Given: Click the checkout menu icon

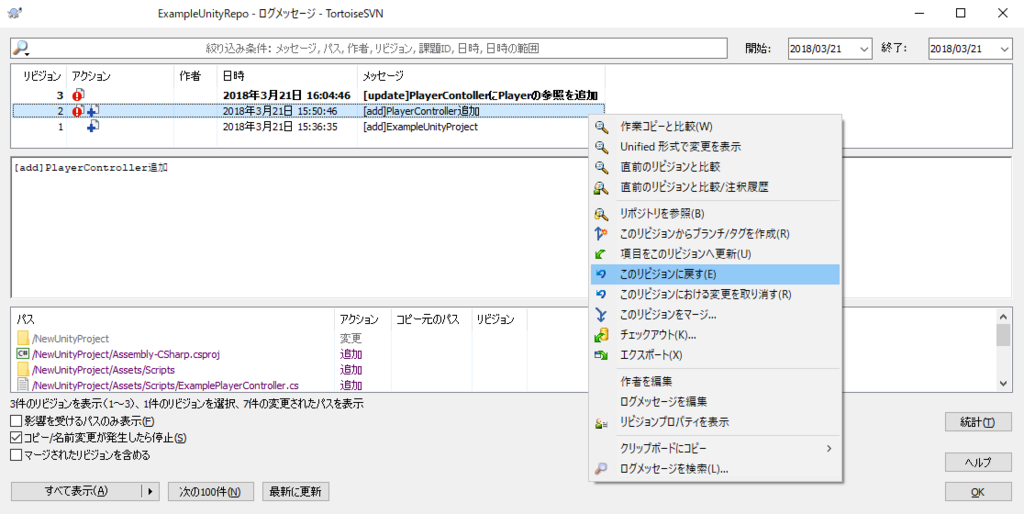Looking at the screenshot, I should point(601,335).
